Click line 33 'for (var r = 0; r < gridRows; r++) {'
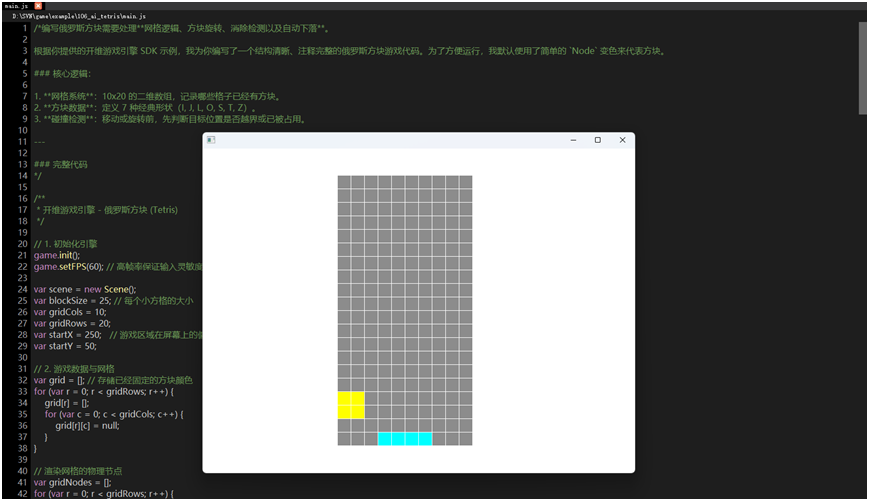Viewport: 869px width, 501px height. pos(104,392)
